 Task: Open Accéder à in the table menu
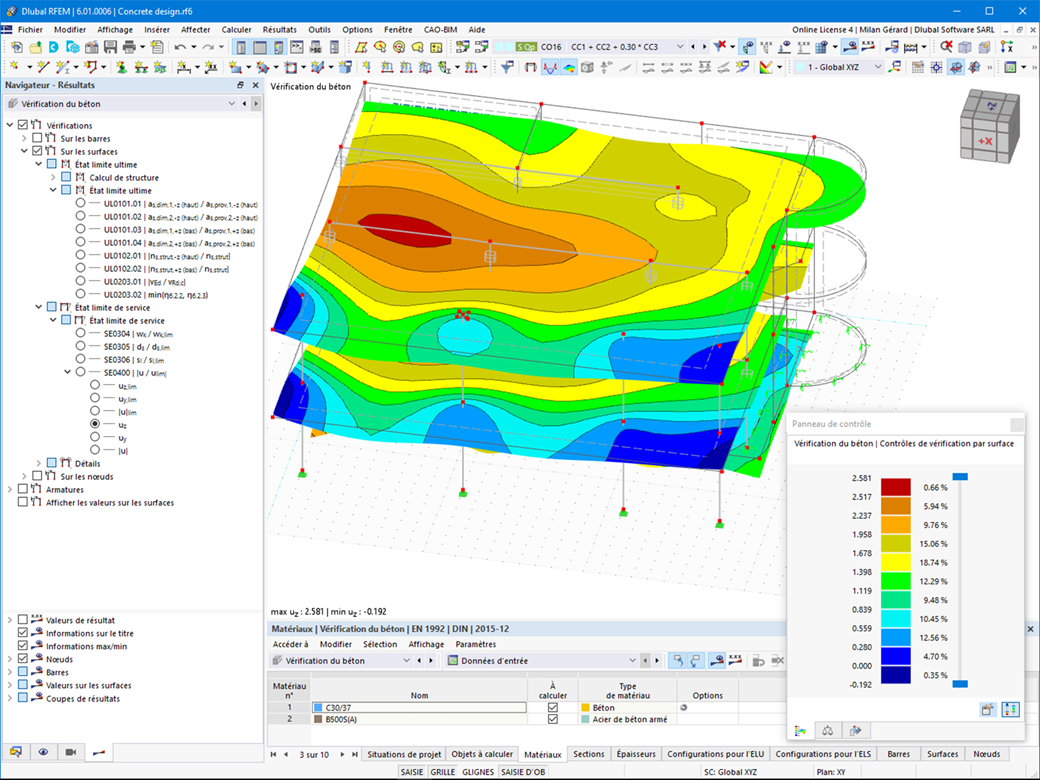pyautogui.click(x=291, y=644)
